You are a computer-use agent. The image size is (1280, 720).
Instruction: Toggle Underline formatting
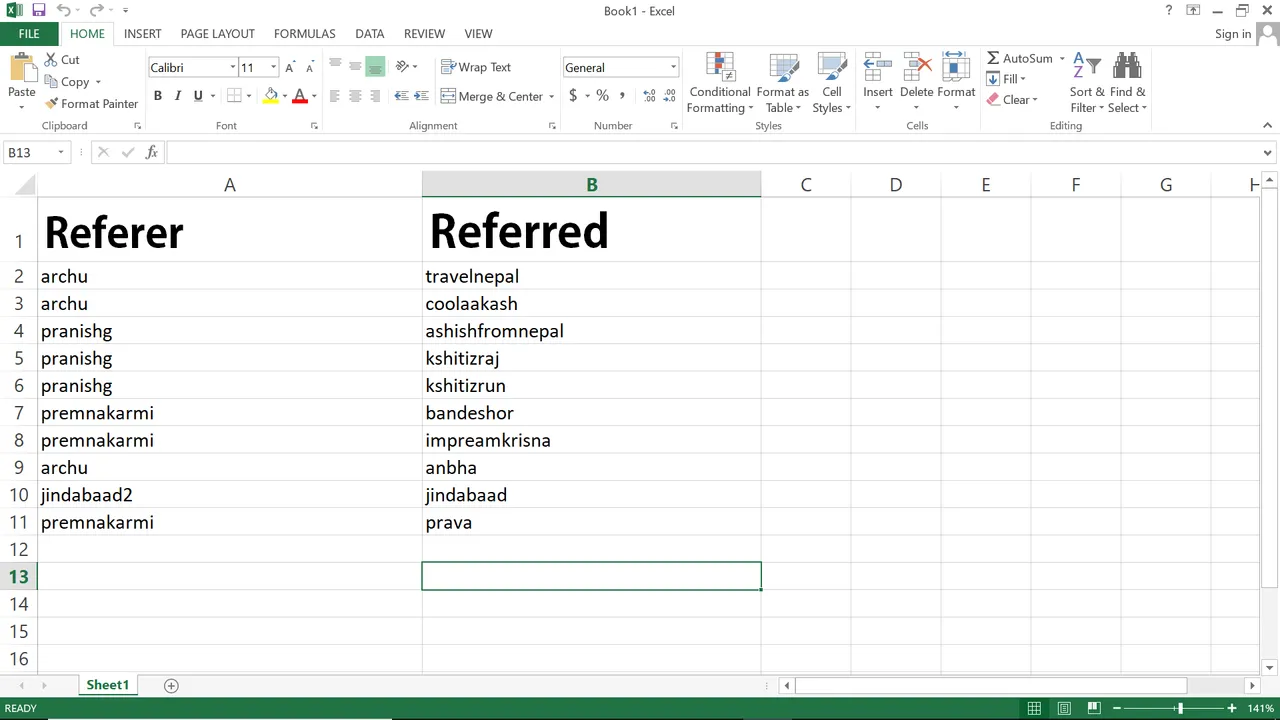[198, 96]
